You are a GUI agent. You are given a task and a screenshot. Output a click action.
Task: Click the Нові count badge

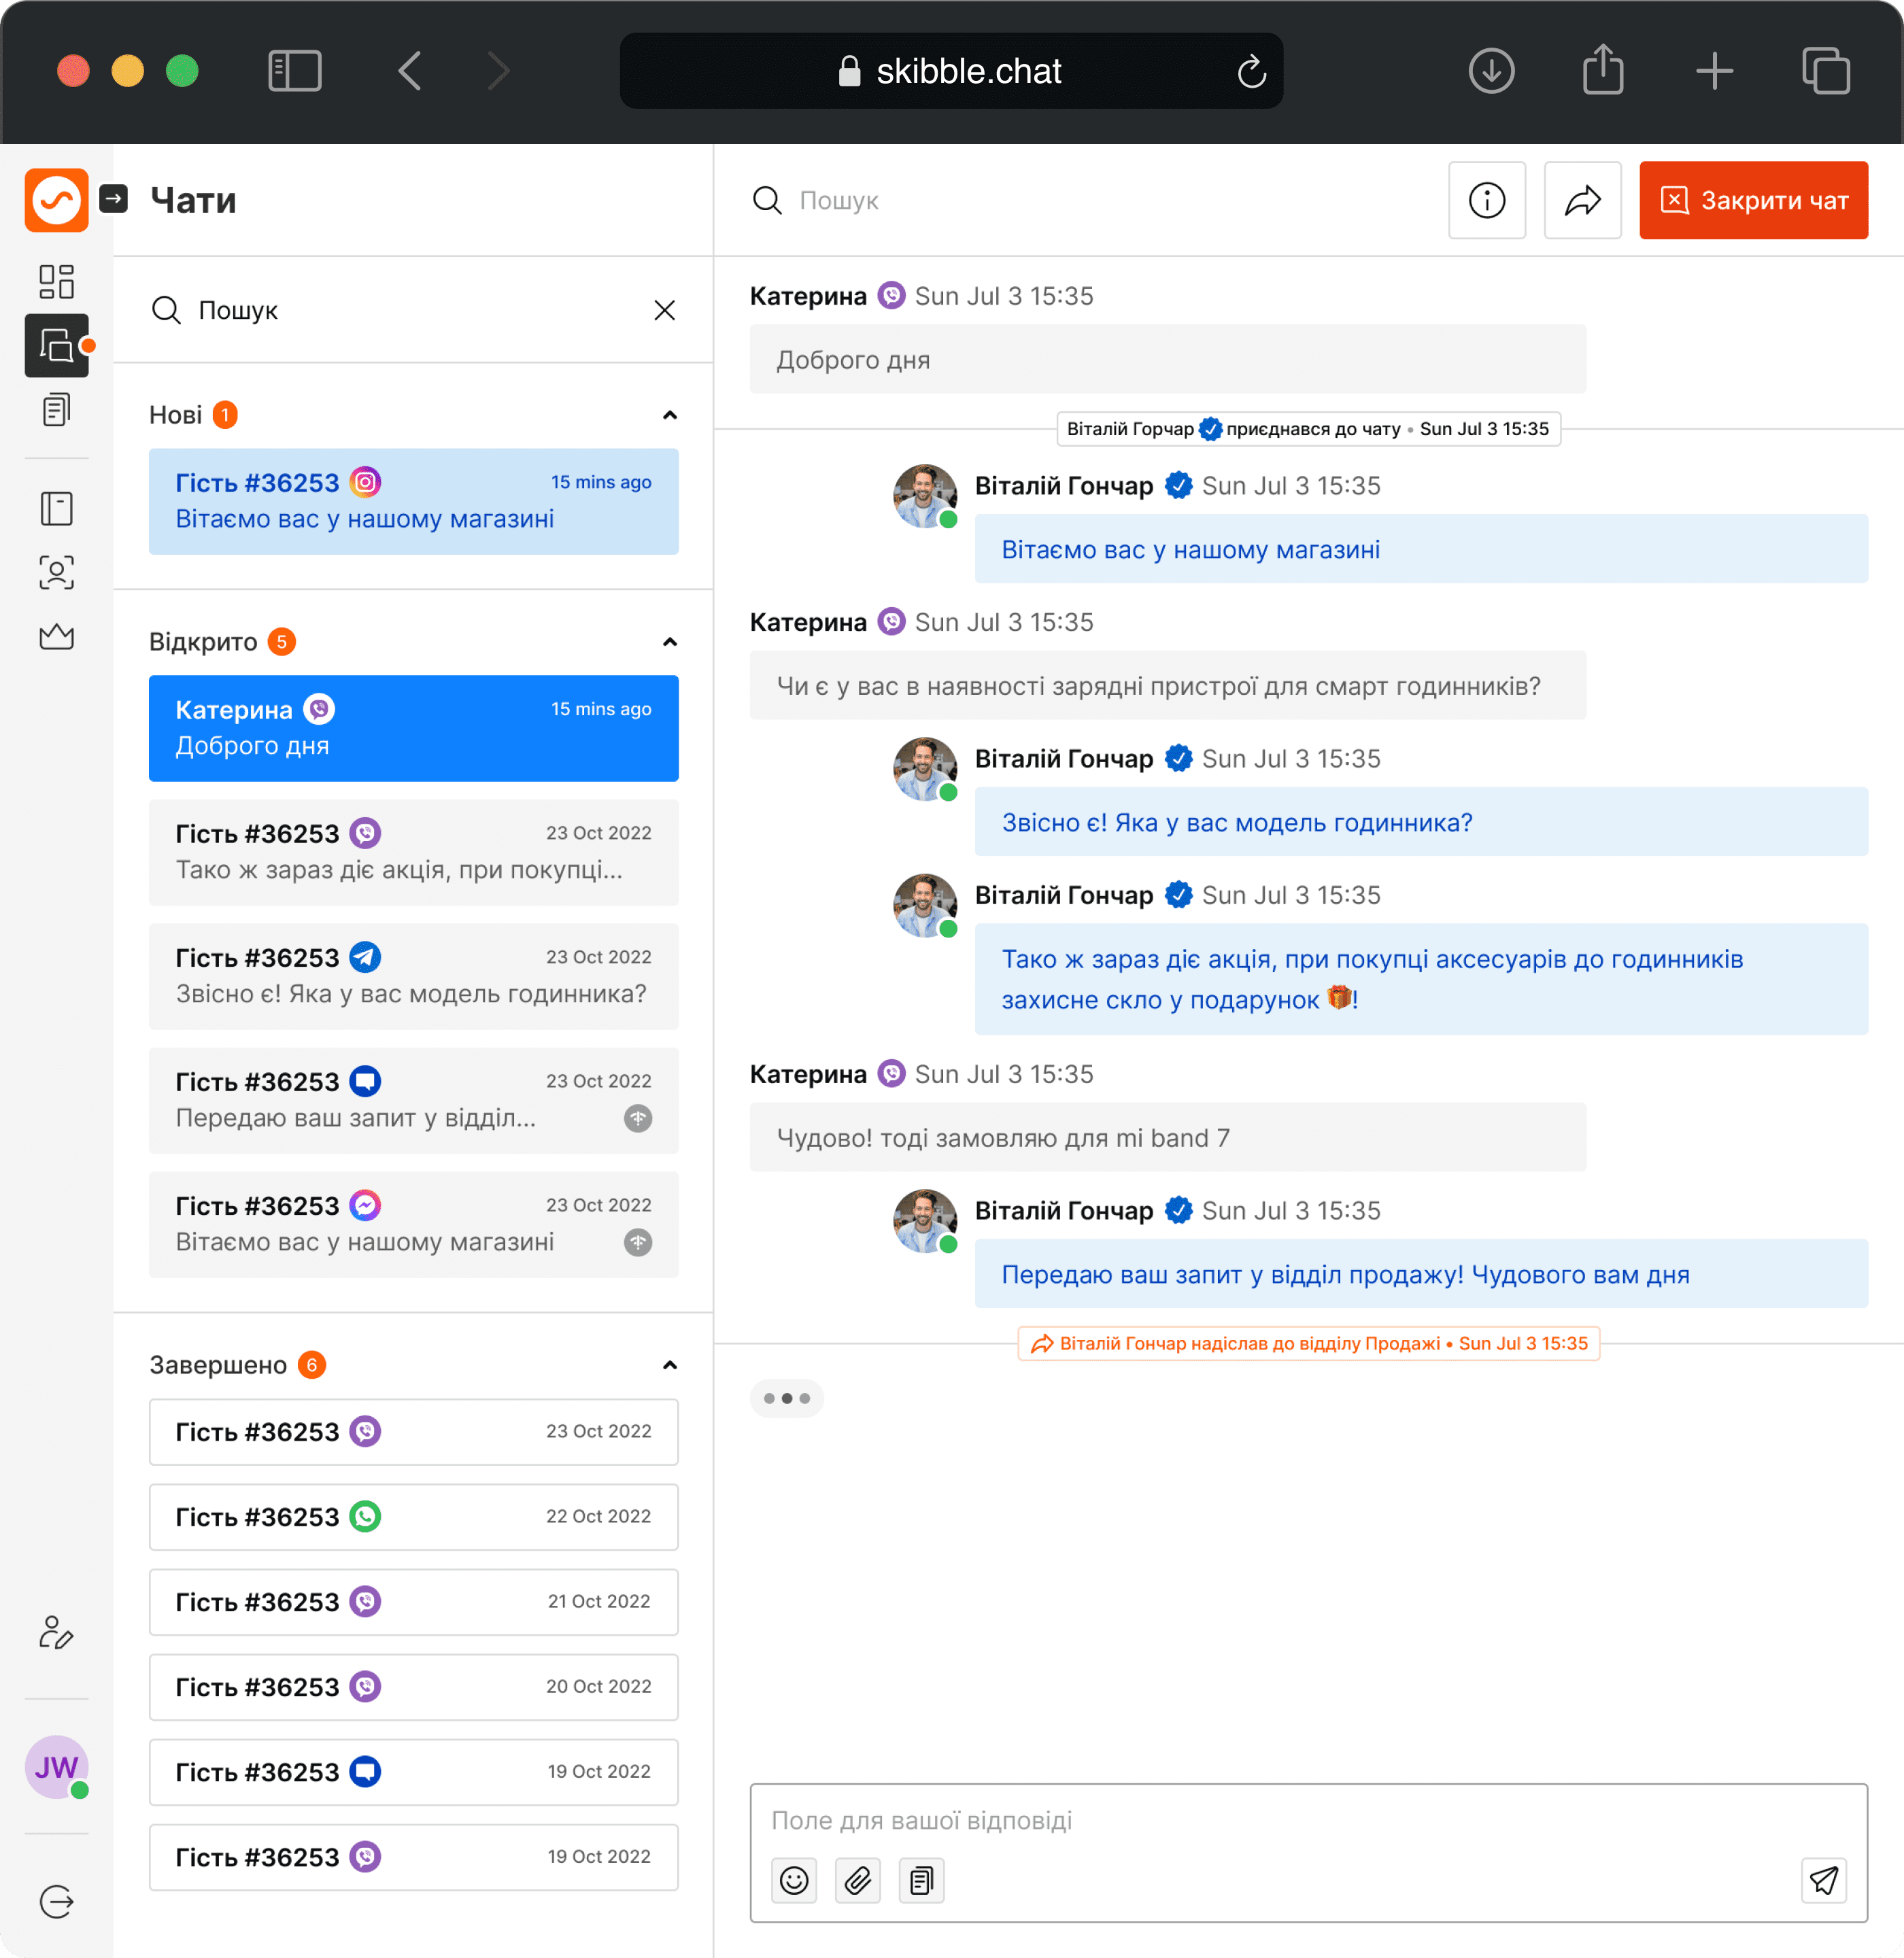tap(225, 415)
